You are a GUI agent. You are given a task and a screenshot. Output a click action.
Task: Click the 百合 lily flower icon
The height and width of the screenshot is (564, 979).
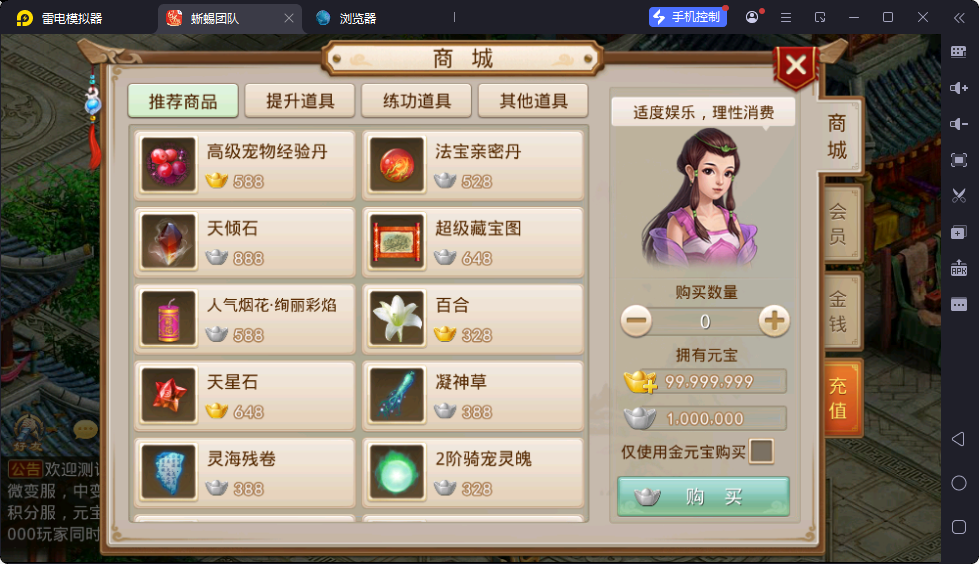(396, 319)
